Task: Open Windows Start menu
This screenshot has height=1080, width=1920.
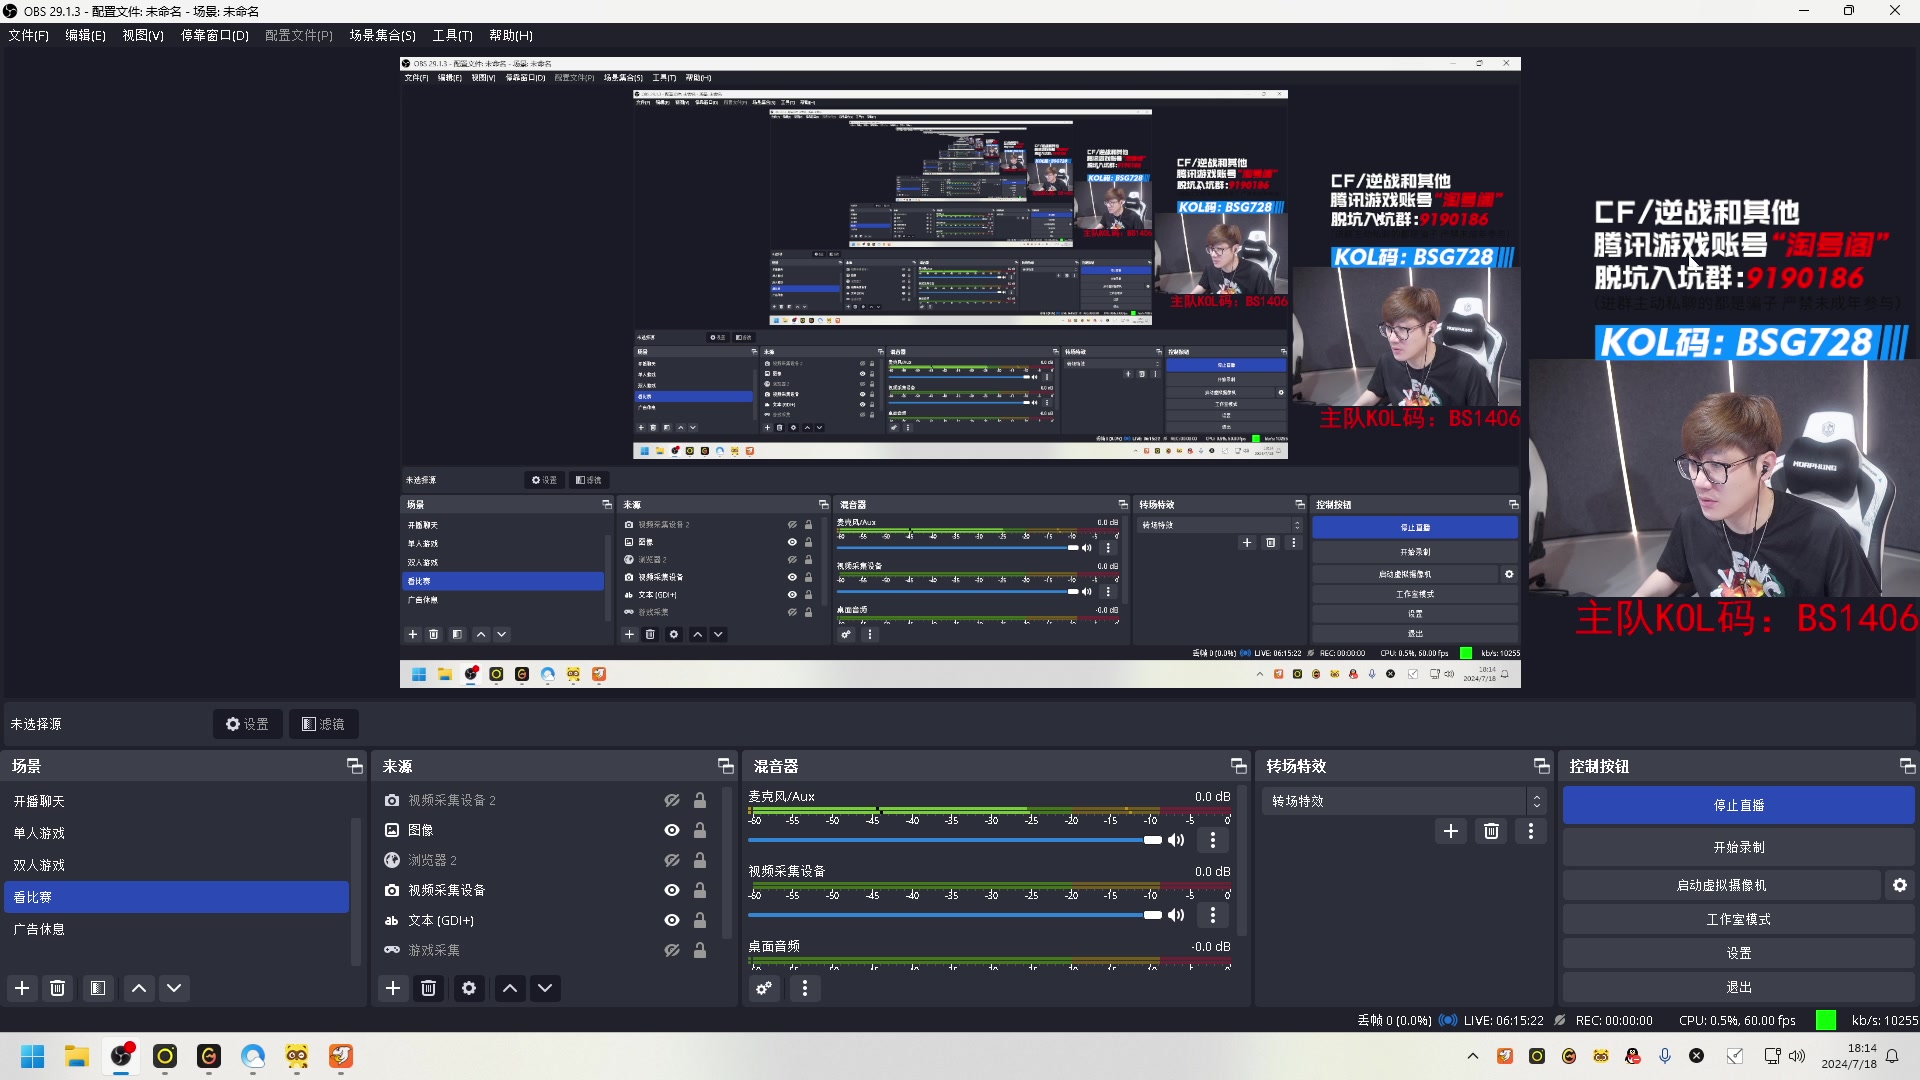Action: [33, 1056]
